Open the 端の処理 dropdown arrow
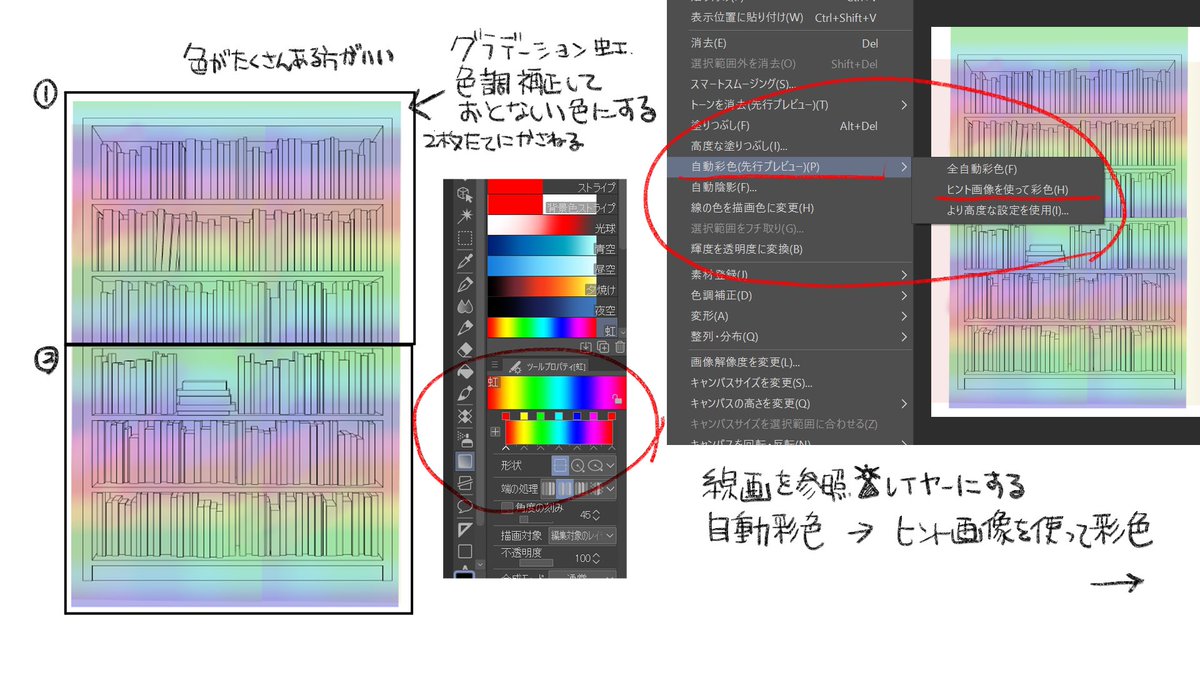This screenshot has height=675, width=1200. click(x=610, y=489)
